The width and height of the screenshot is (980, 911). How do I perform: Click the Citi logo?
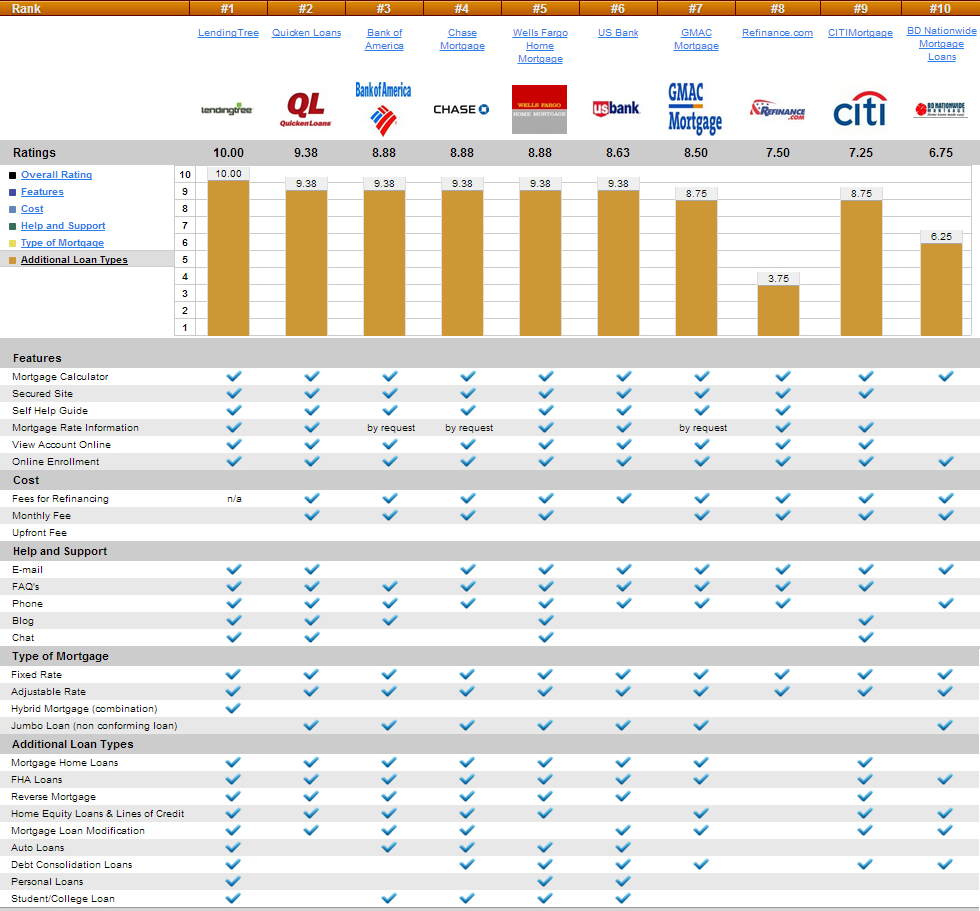click(x=860, y=109)
